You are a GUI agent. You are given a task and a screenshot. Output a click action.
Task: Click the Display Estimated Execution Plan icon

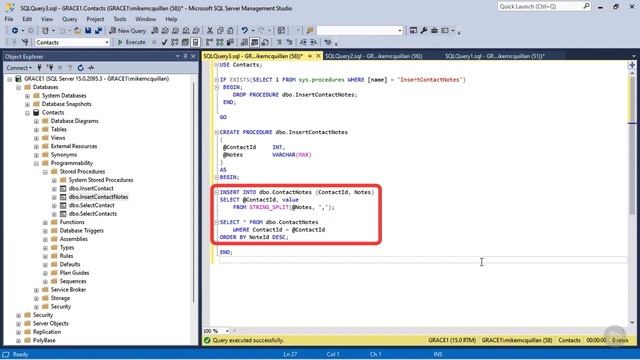pyautogui.click(x=175, y=42)
